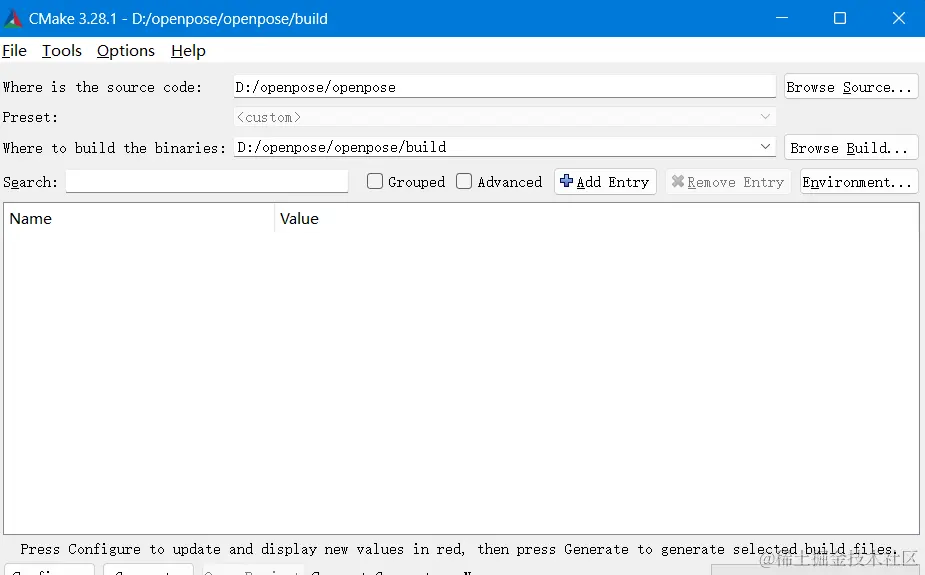Click the Remove Entry button

pyautogui.click(x=727, y=182)
